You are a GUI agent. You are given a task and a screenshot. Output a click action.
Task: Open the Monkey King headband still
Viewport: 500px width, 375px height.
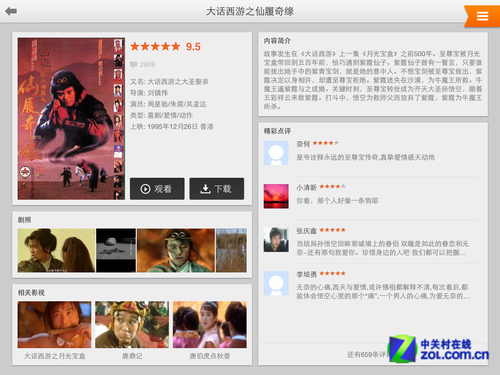[x=176, y=250]
